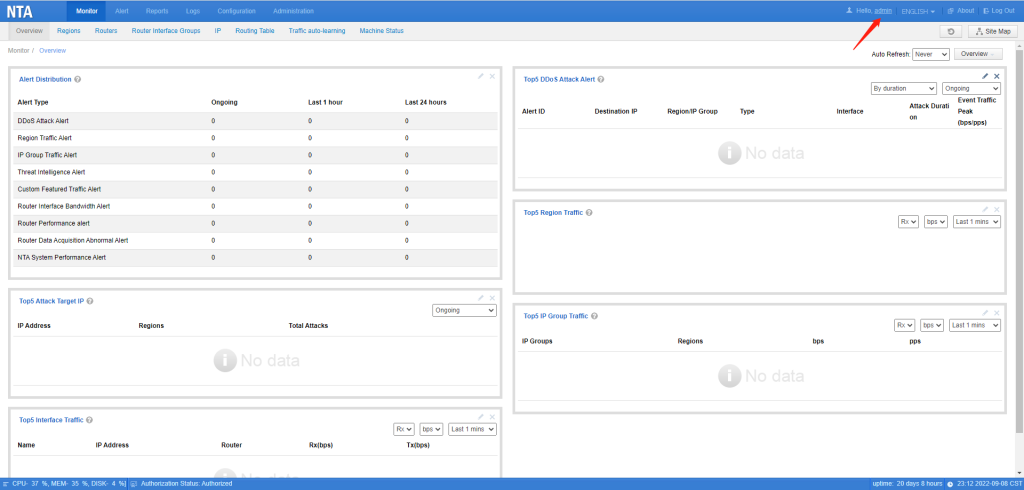This screenshot has width=1024, height=490.
Task: Open the IP tab
Action: coord(218,31)
